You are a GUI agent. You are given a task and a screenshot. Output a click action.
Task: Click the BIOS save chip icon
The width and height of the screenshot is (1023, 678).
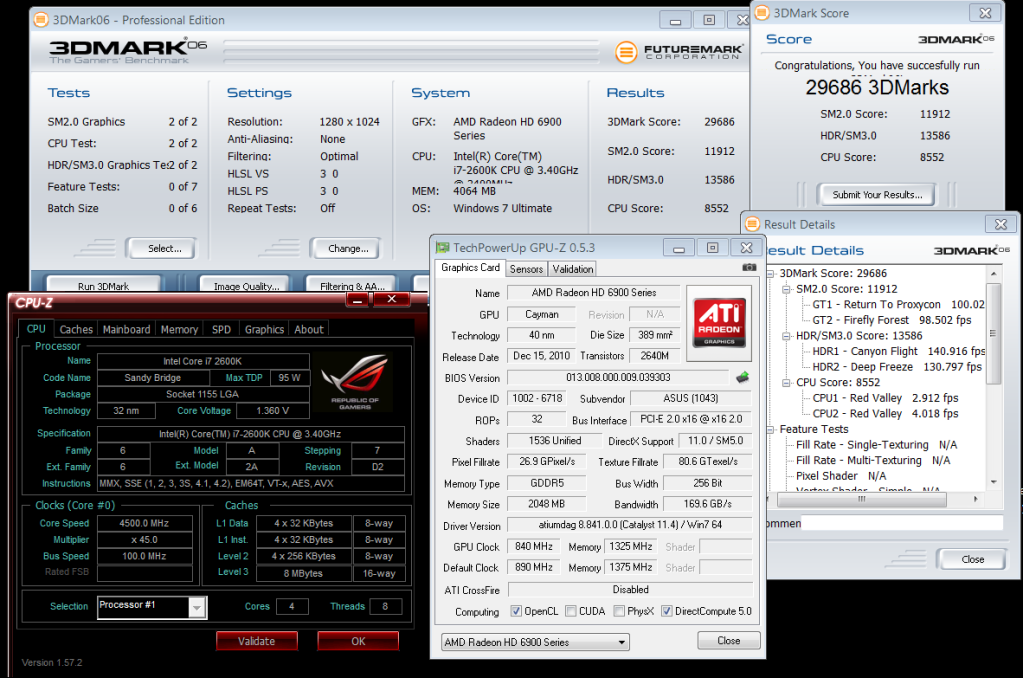(x=742, y=377)
